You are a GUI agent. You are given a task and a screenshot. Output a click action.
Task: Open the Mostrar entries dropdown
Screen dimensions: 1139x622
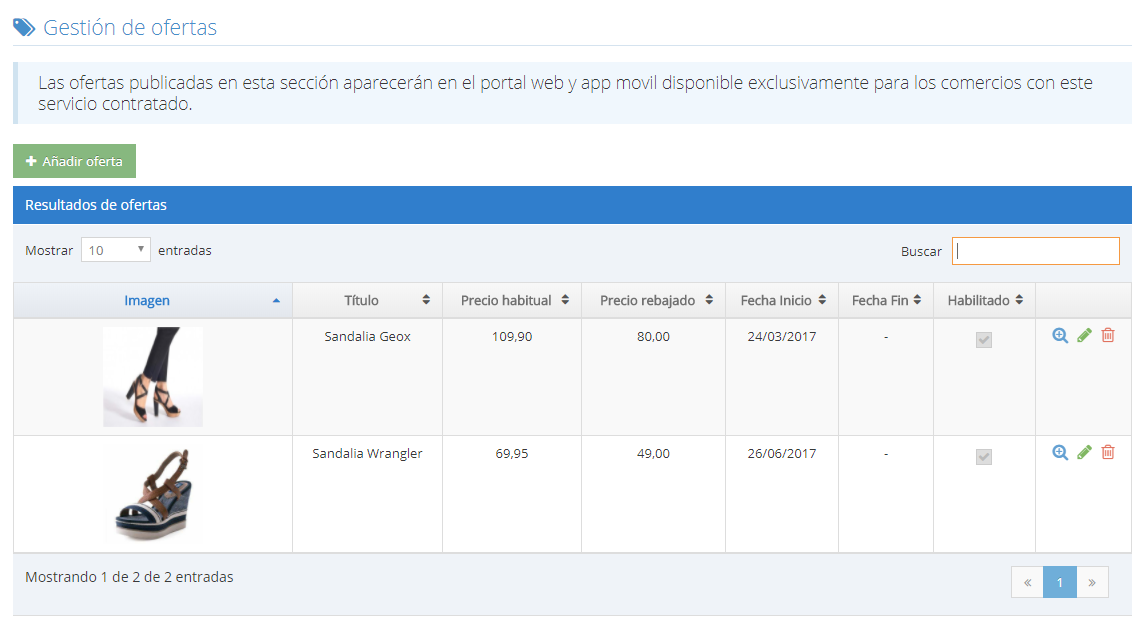[x=115, y=250]
